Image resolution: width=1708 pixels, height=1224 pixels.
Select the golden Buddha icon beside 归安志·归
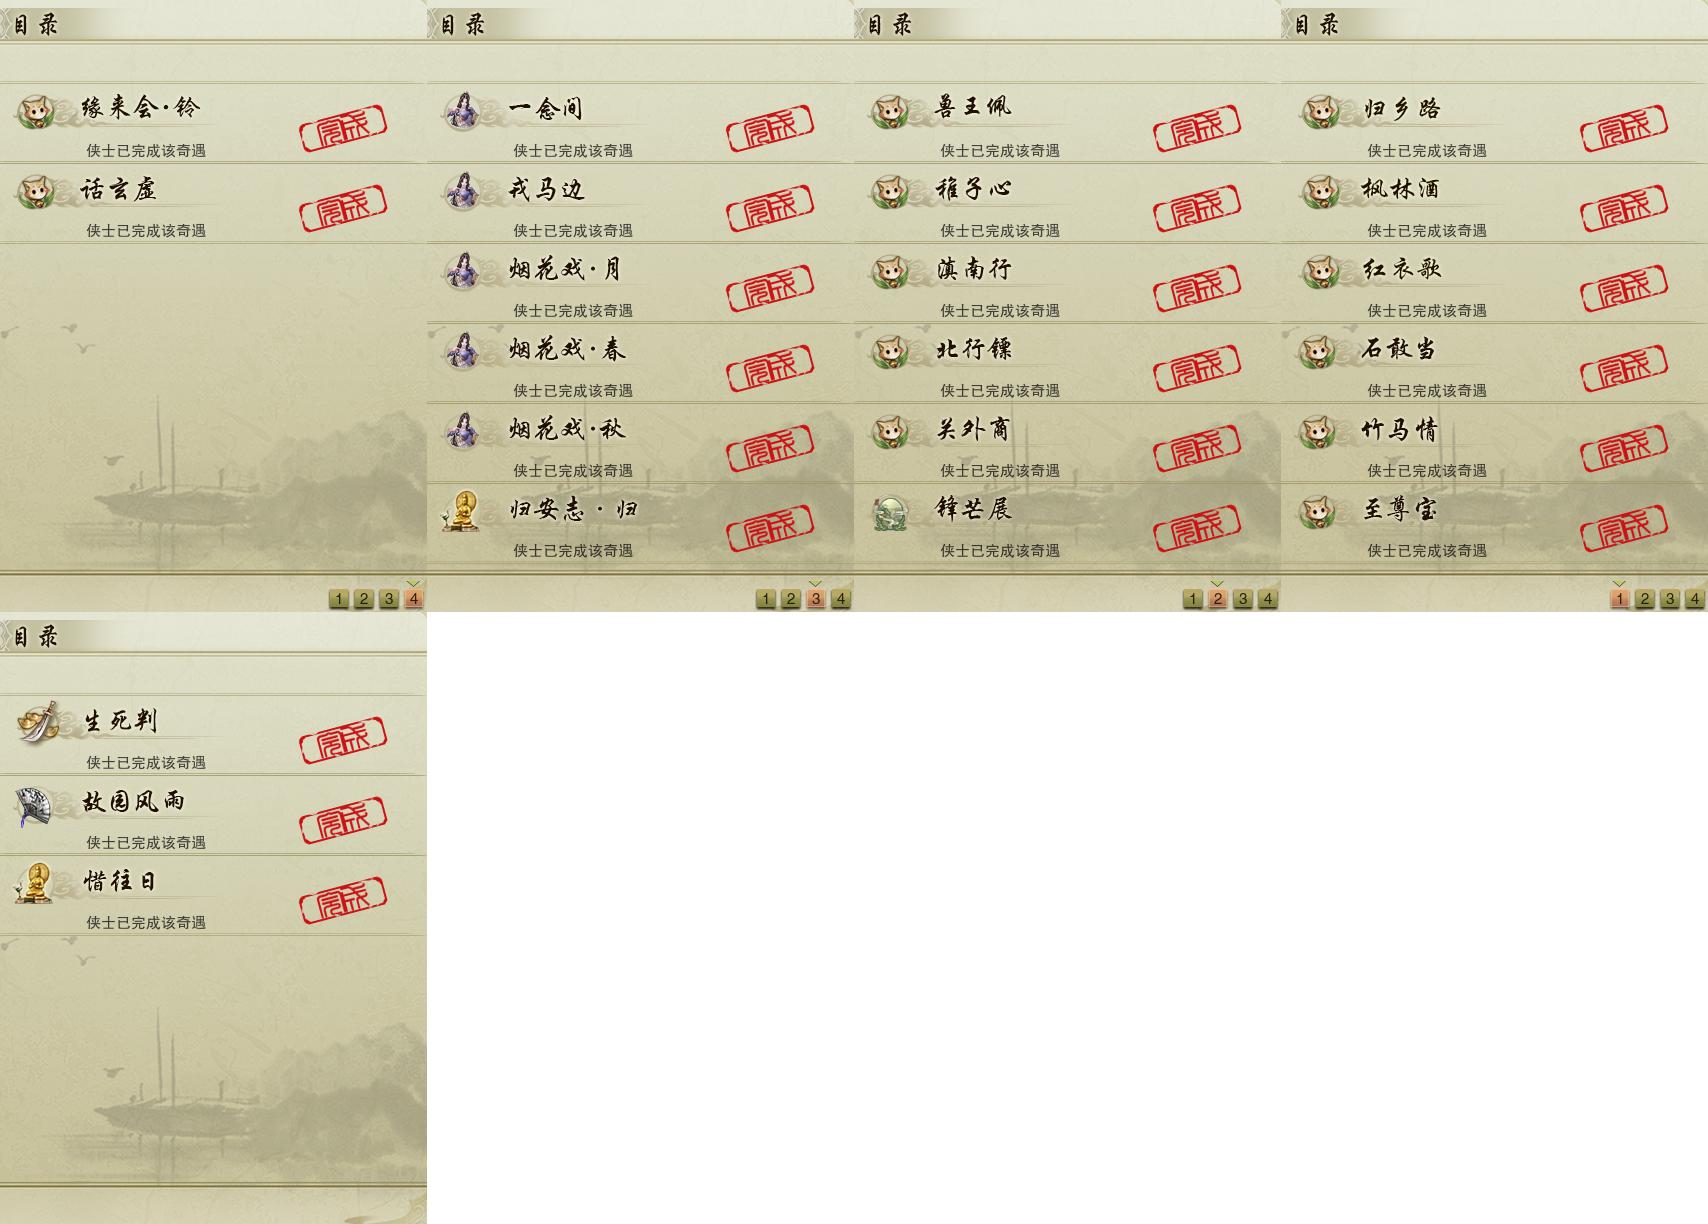(462, 511)
